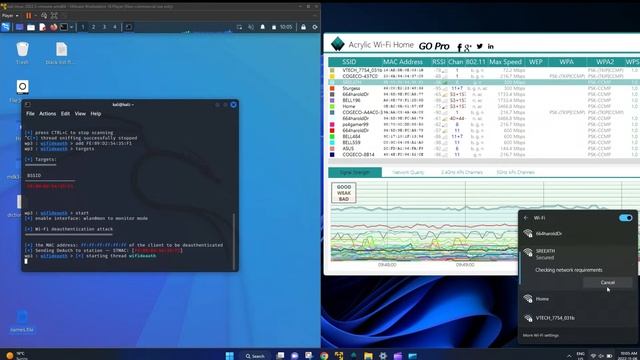Image resolution: width=640 pixels, height=360 pixels.
Task: Switch to Network Quality tab
Action: point(408,172)
